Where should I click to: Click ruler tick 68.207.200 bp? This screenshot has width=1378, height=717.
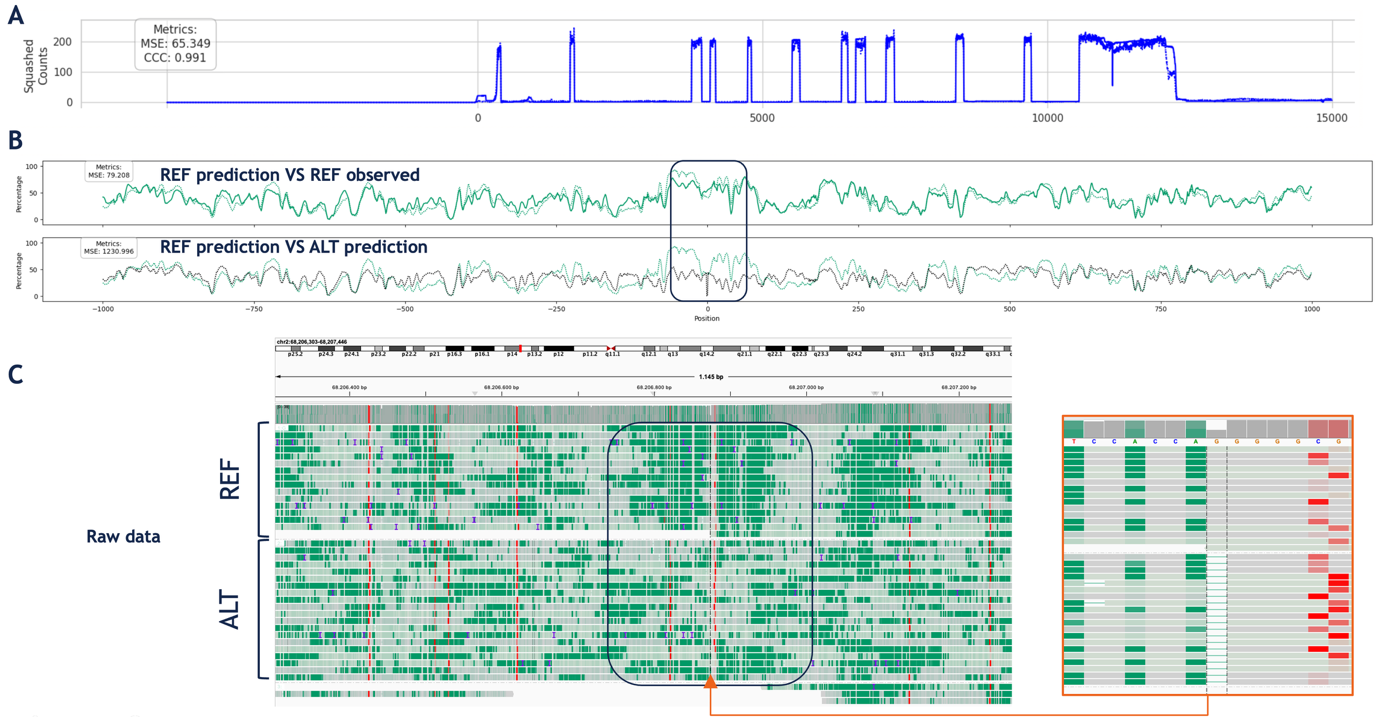click(x=959, y=387)
